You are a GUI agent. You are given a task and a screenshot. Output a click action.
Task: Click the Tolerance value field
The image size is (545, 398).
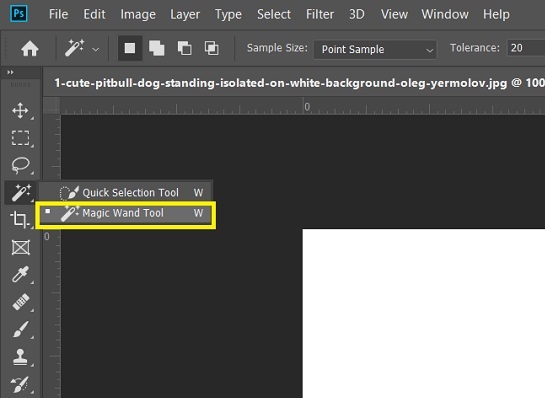(x=526, y=48)
